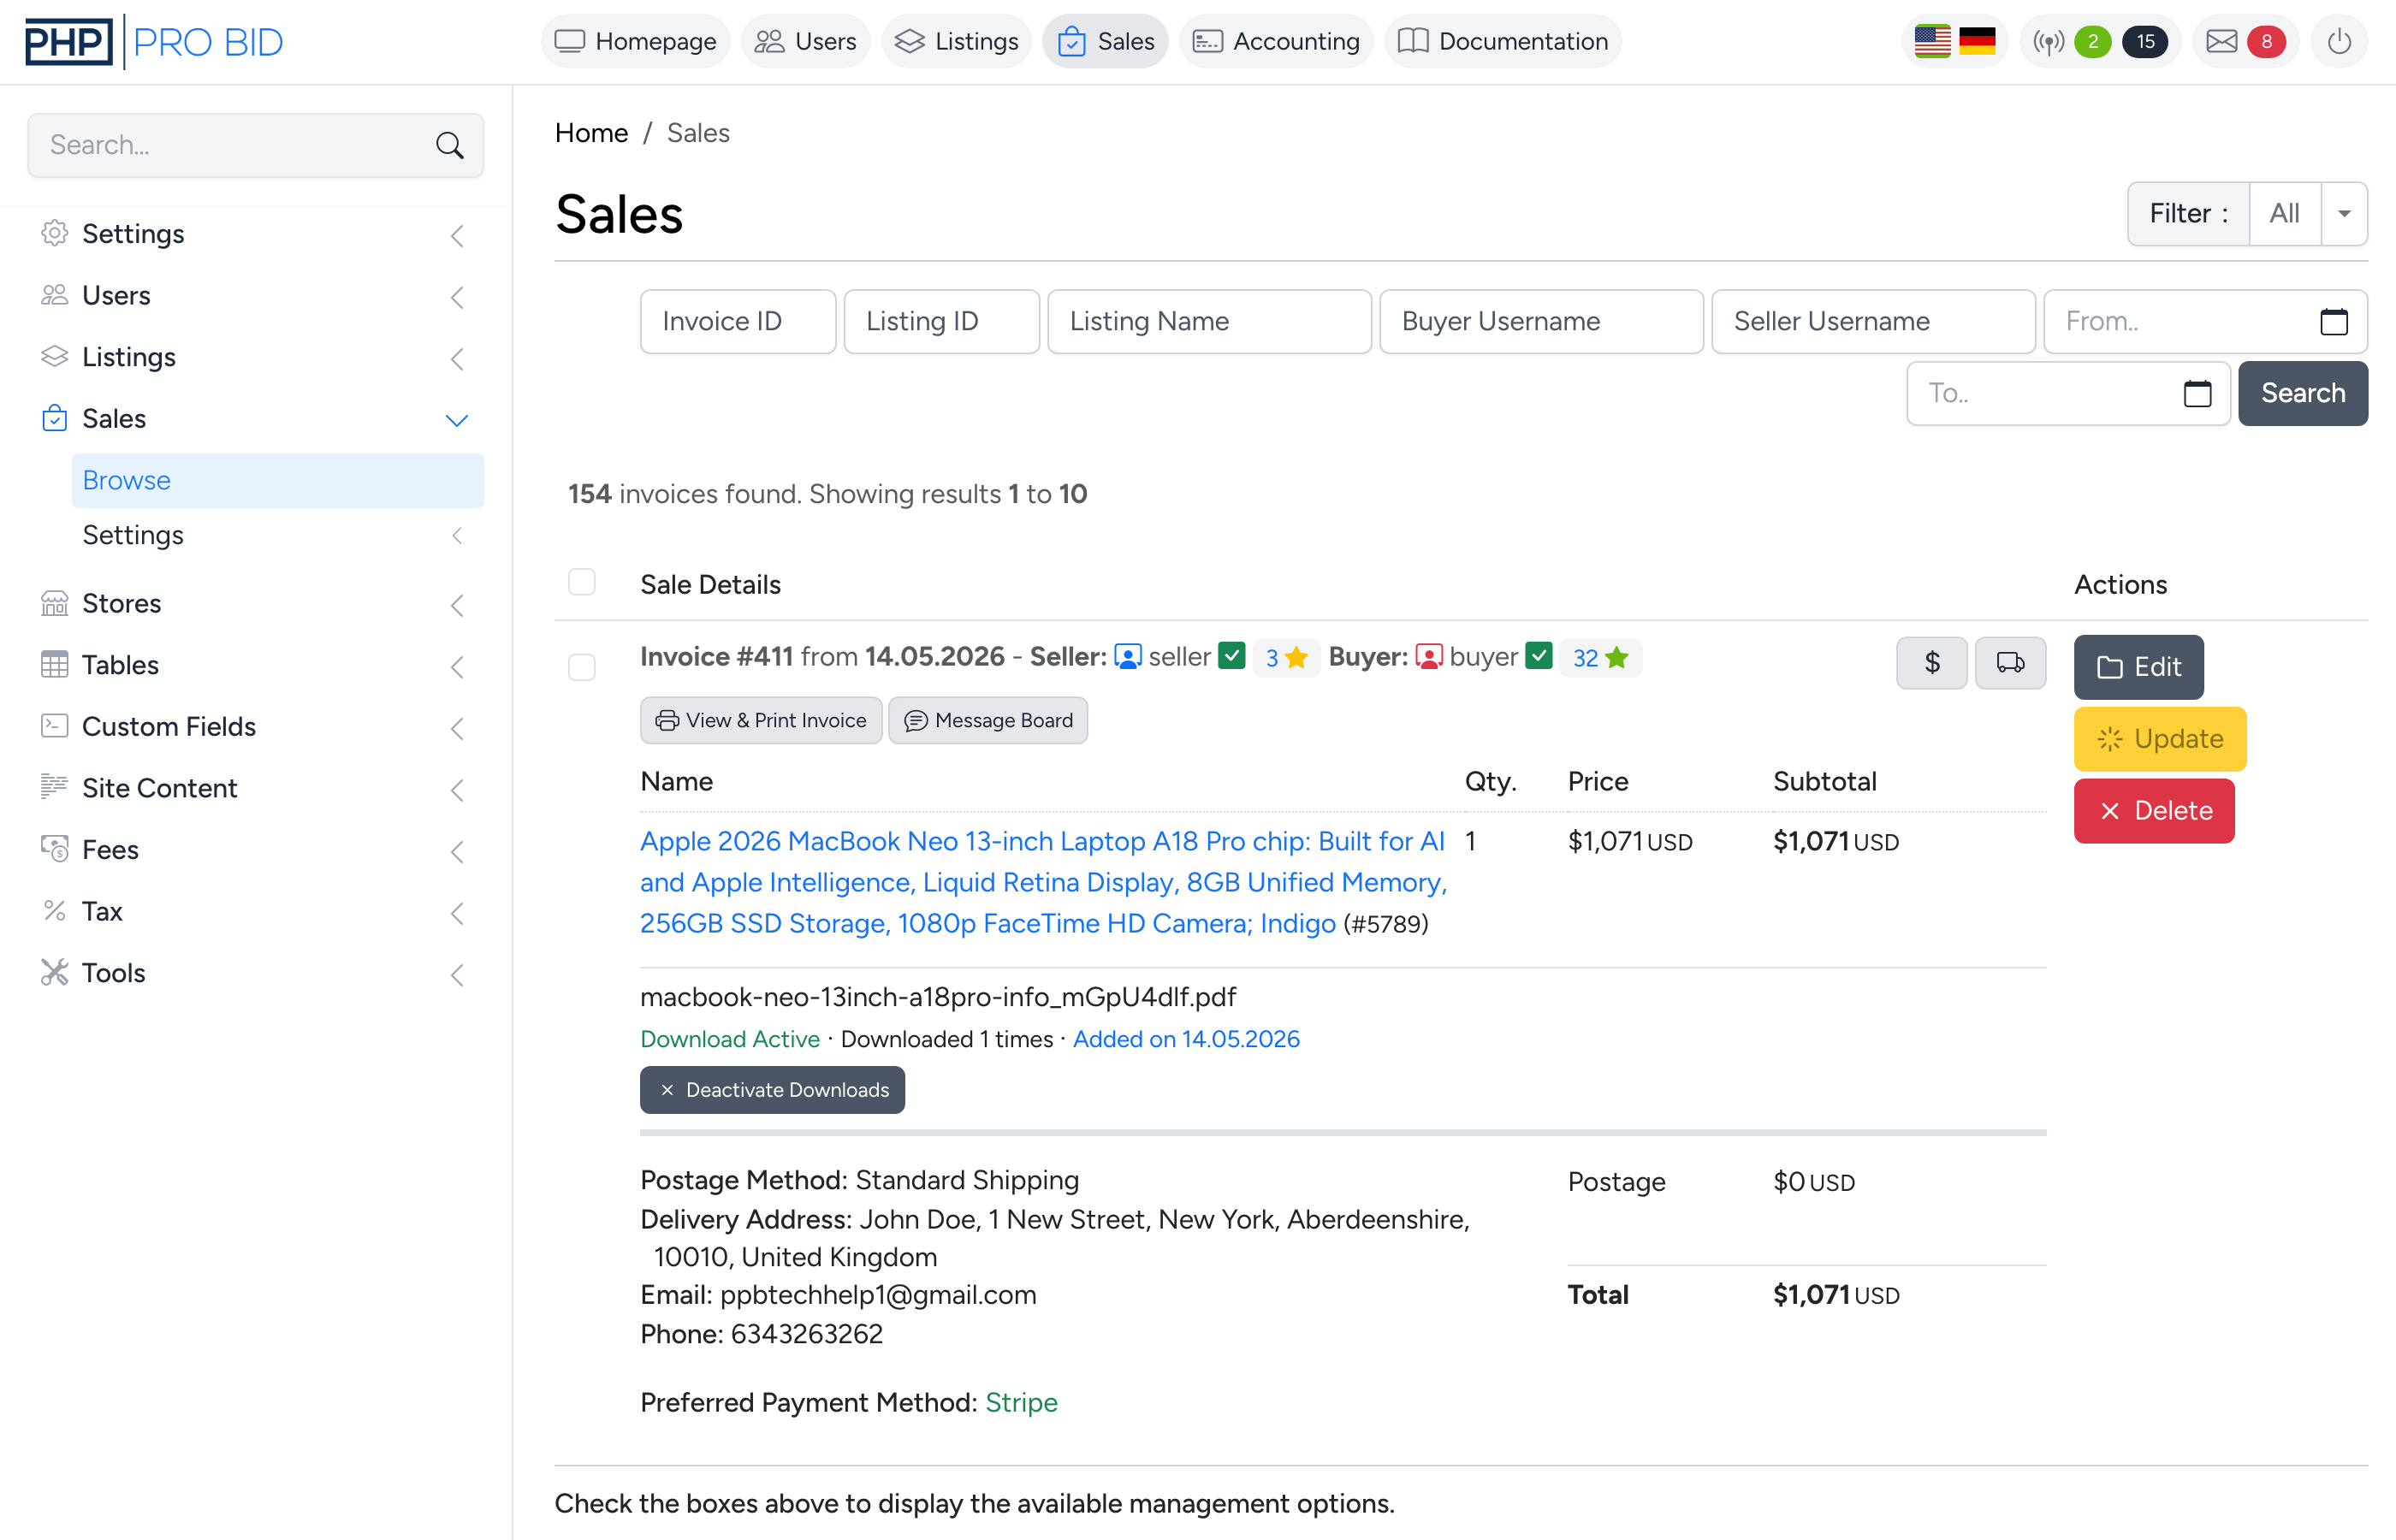Click the Fees sidebar money icon
This screenshot has width=2396, height=1540.
coord(54,850)
